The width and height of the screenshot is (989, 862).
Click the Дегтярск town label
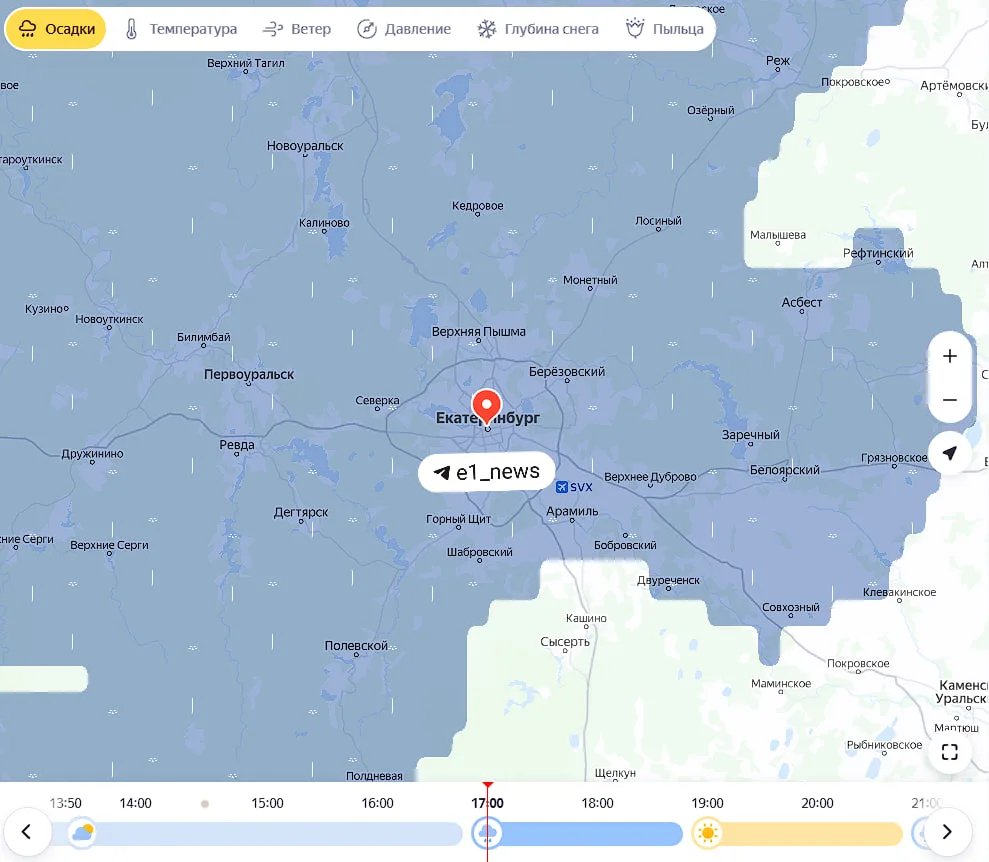(x=301, y=513)
